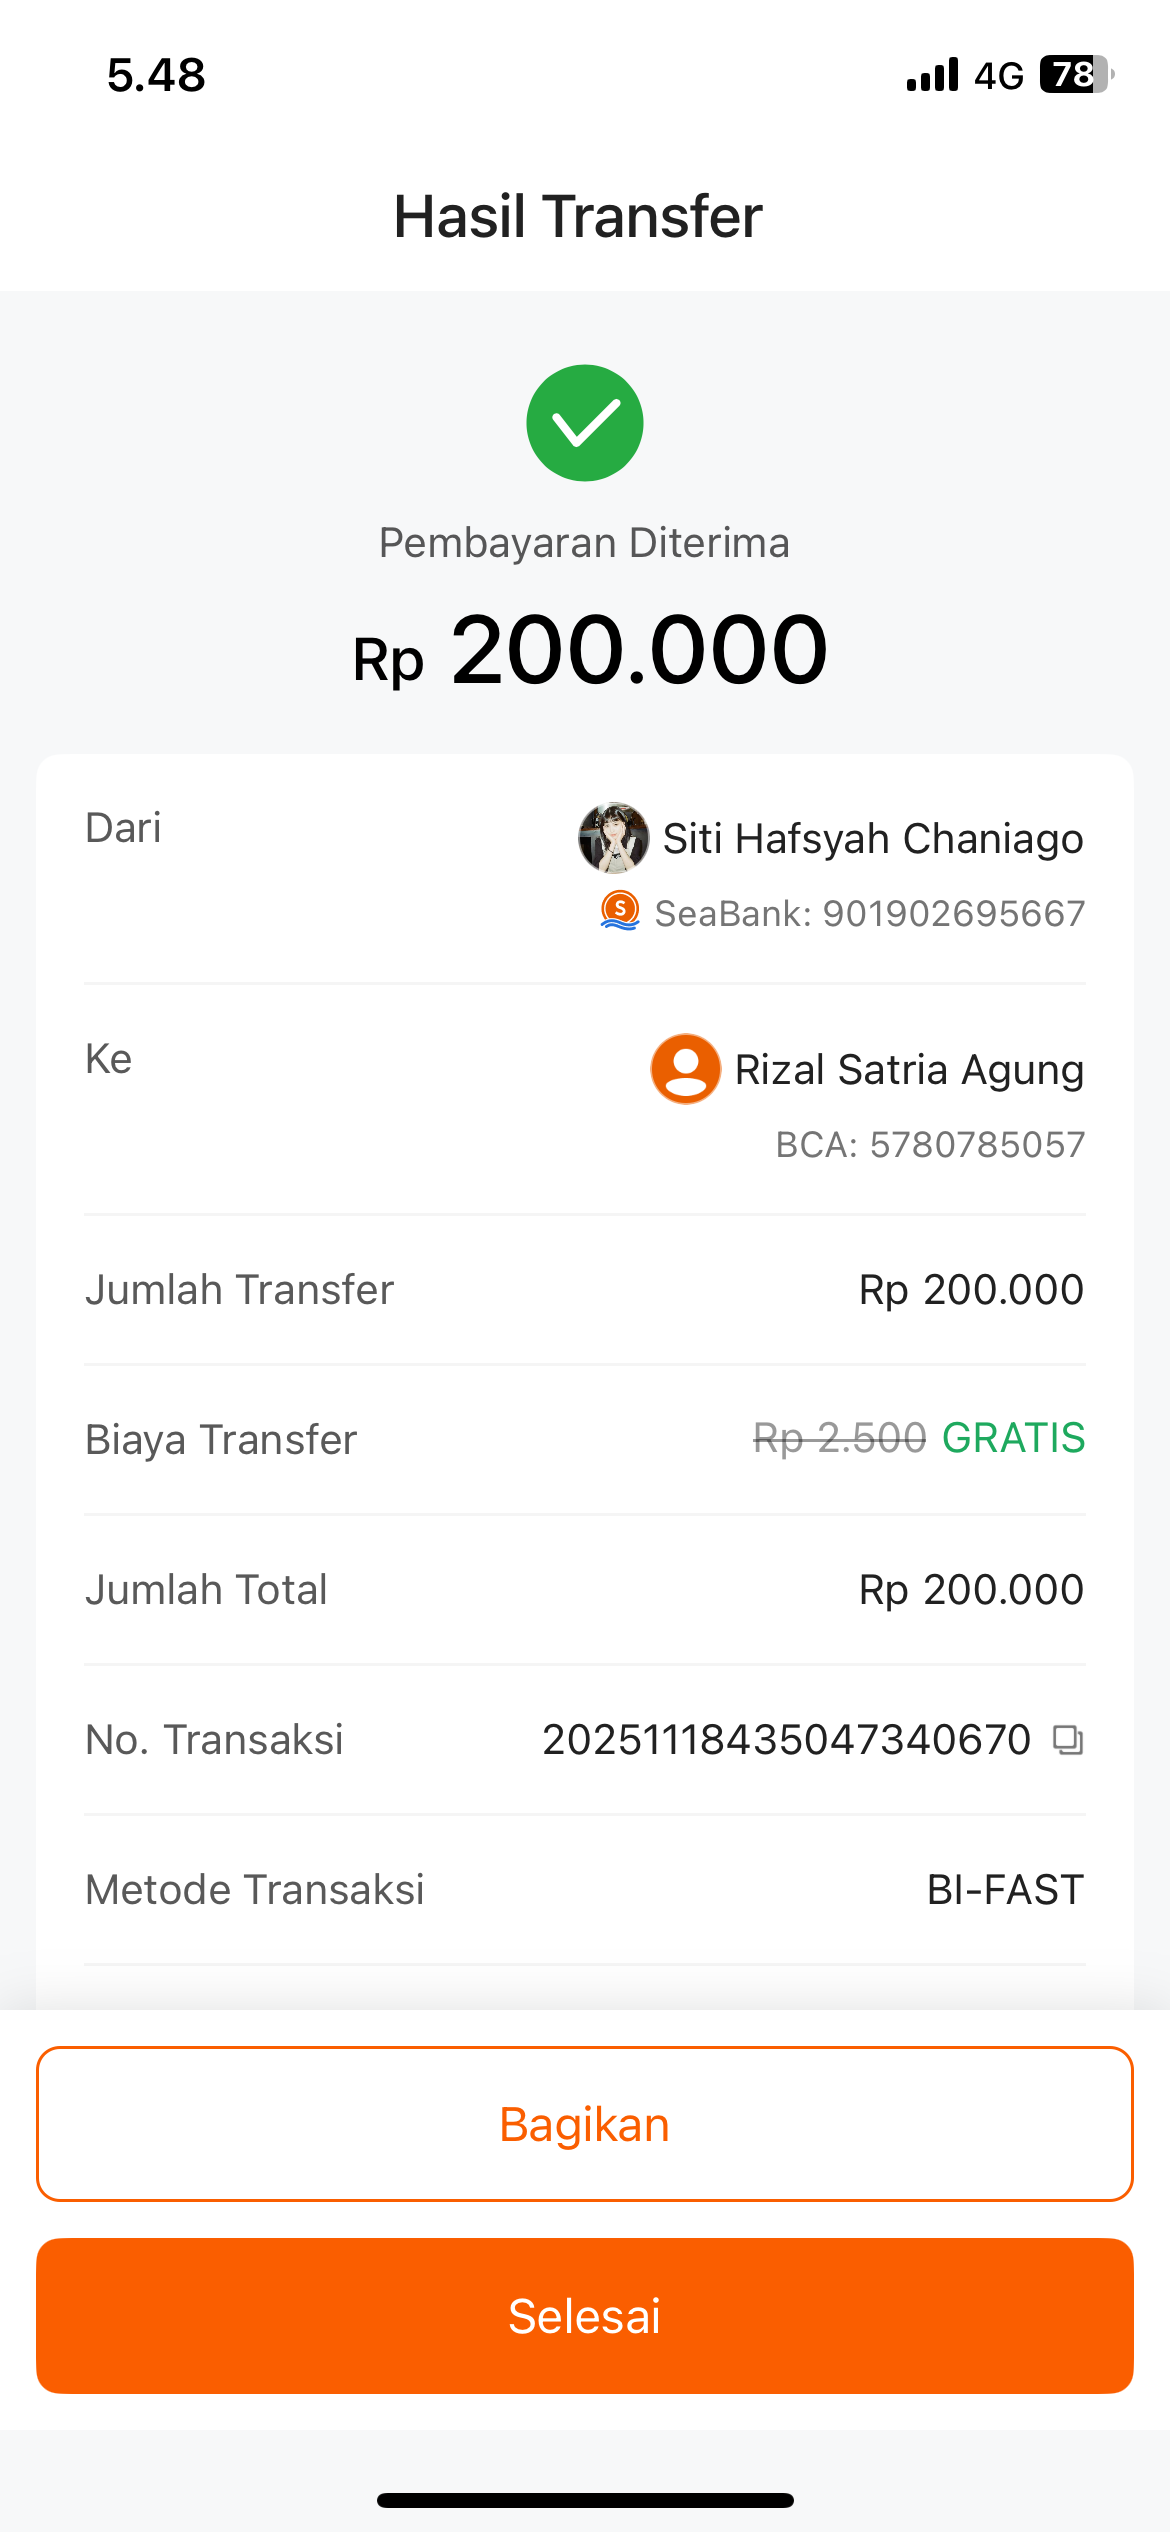Image resolution: width=1170 pixels, height=2532 pixels.
Task: Tap the SeaBank account number 901902695667
Action: point(953,913)
